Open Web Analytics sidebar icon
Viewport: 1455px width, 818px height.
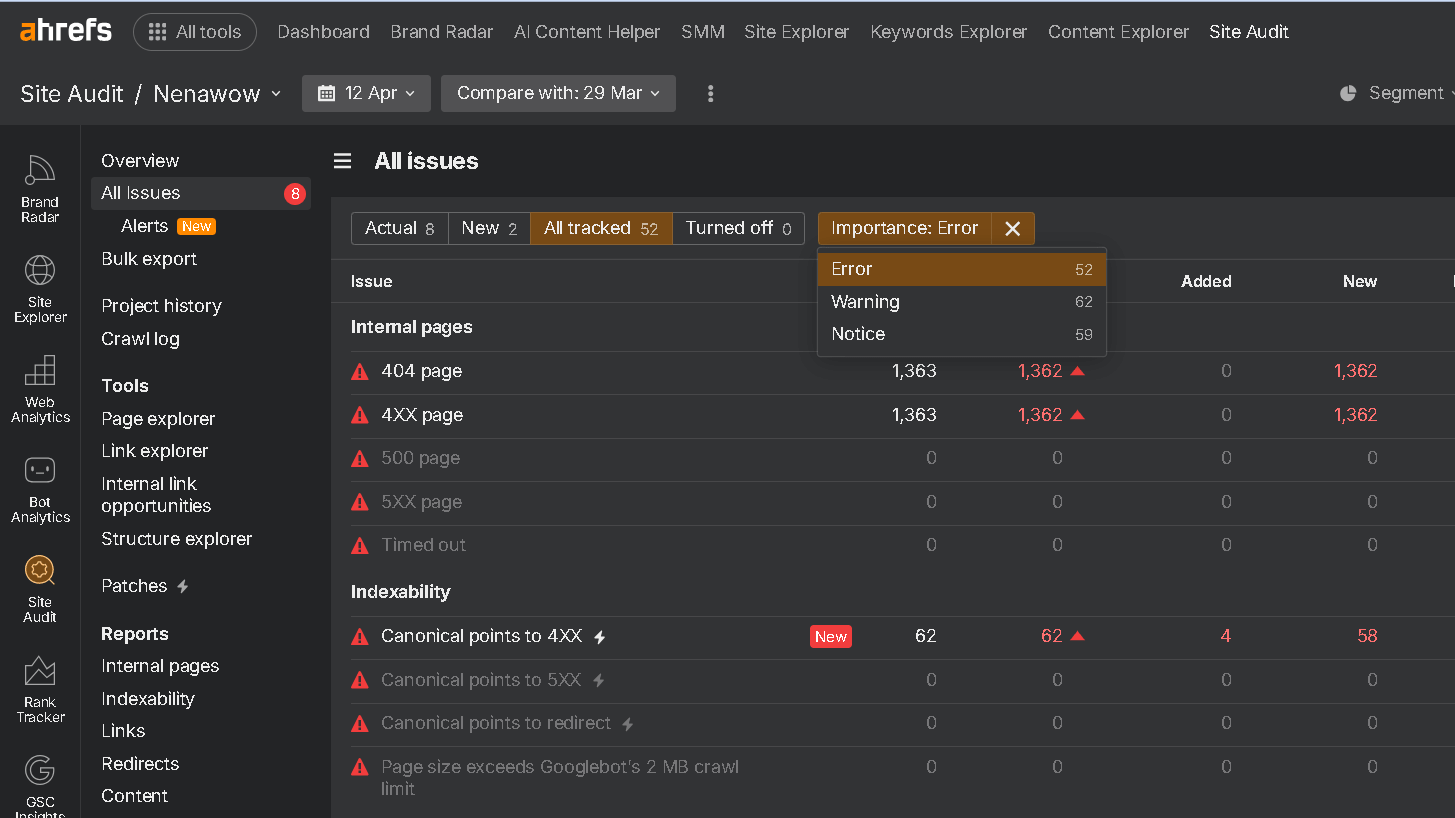pos(40,389)
